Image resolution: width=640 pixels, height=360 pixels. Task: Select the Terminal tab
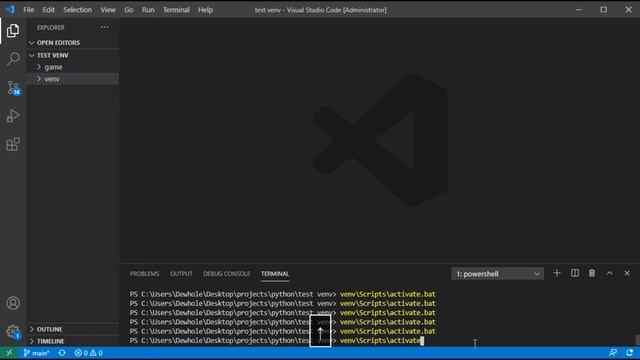click(x=275, y=274)
